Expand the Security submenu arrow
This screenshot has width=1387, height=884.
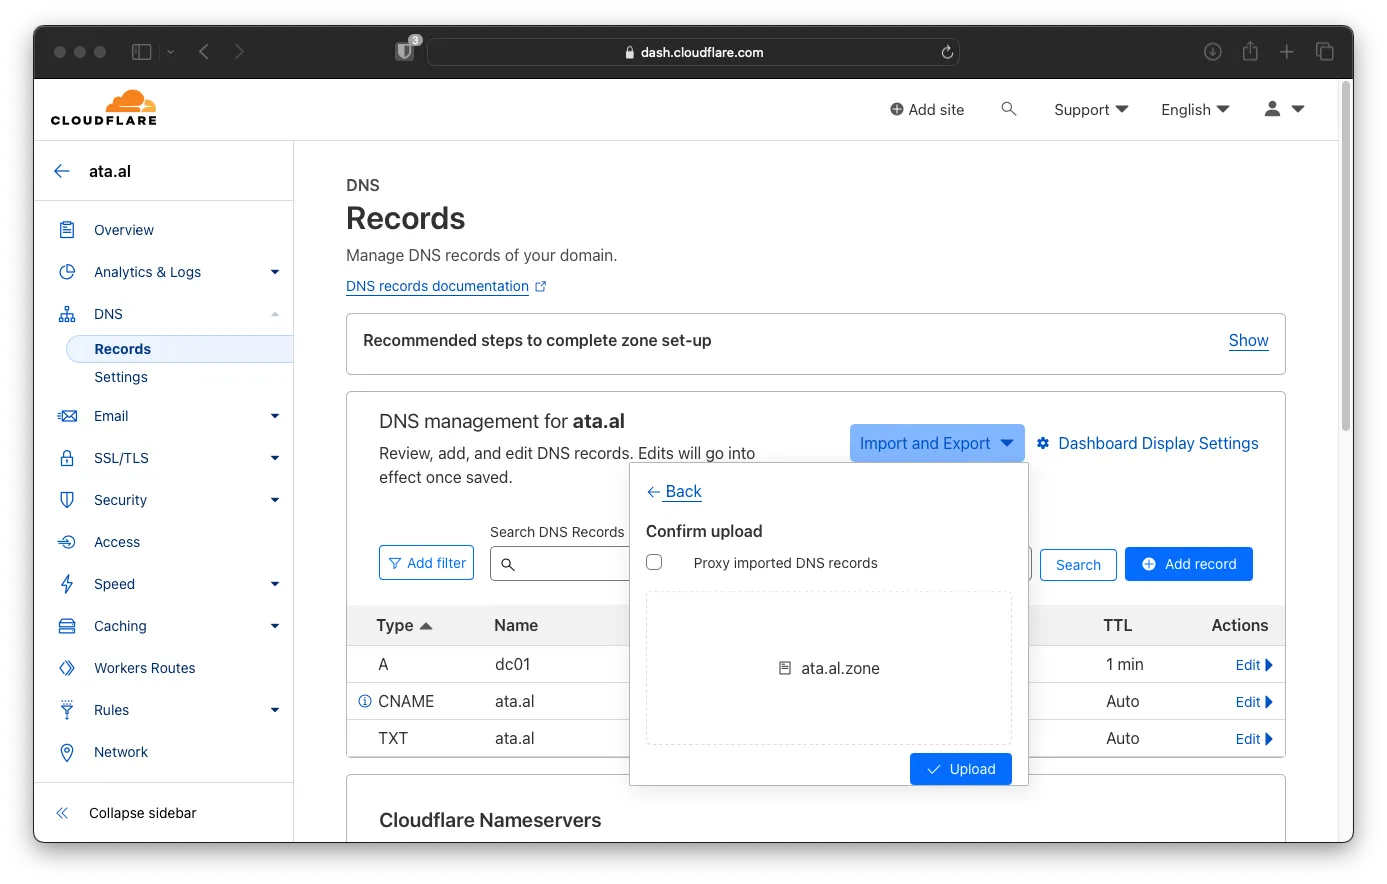click(275, 500)
